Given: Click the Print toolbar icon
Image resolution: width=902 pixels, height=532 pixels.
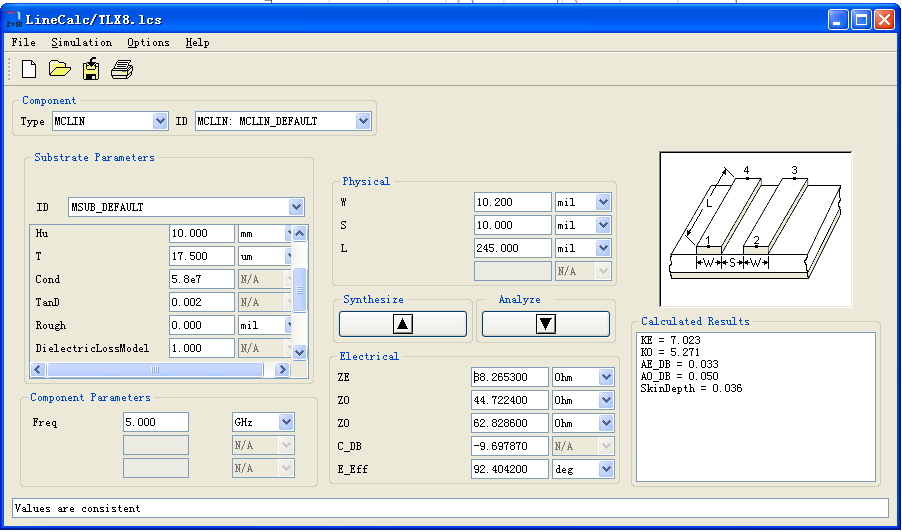Looking at the screenshot, I should pos(122,70).
